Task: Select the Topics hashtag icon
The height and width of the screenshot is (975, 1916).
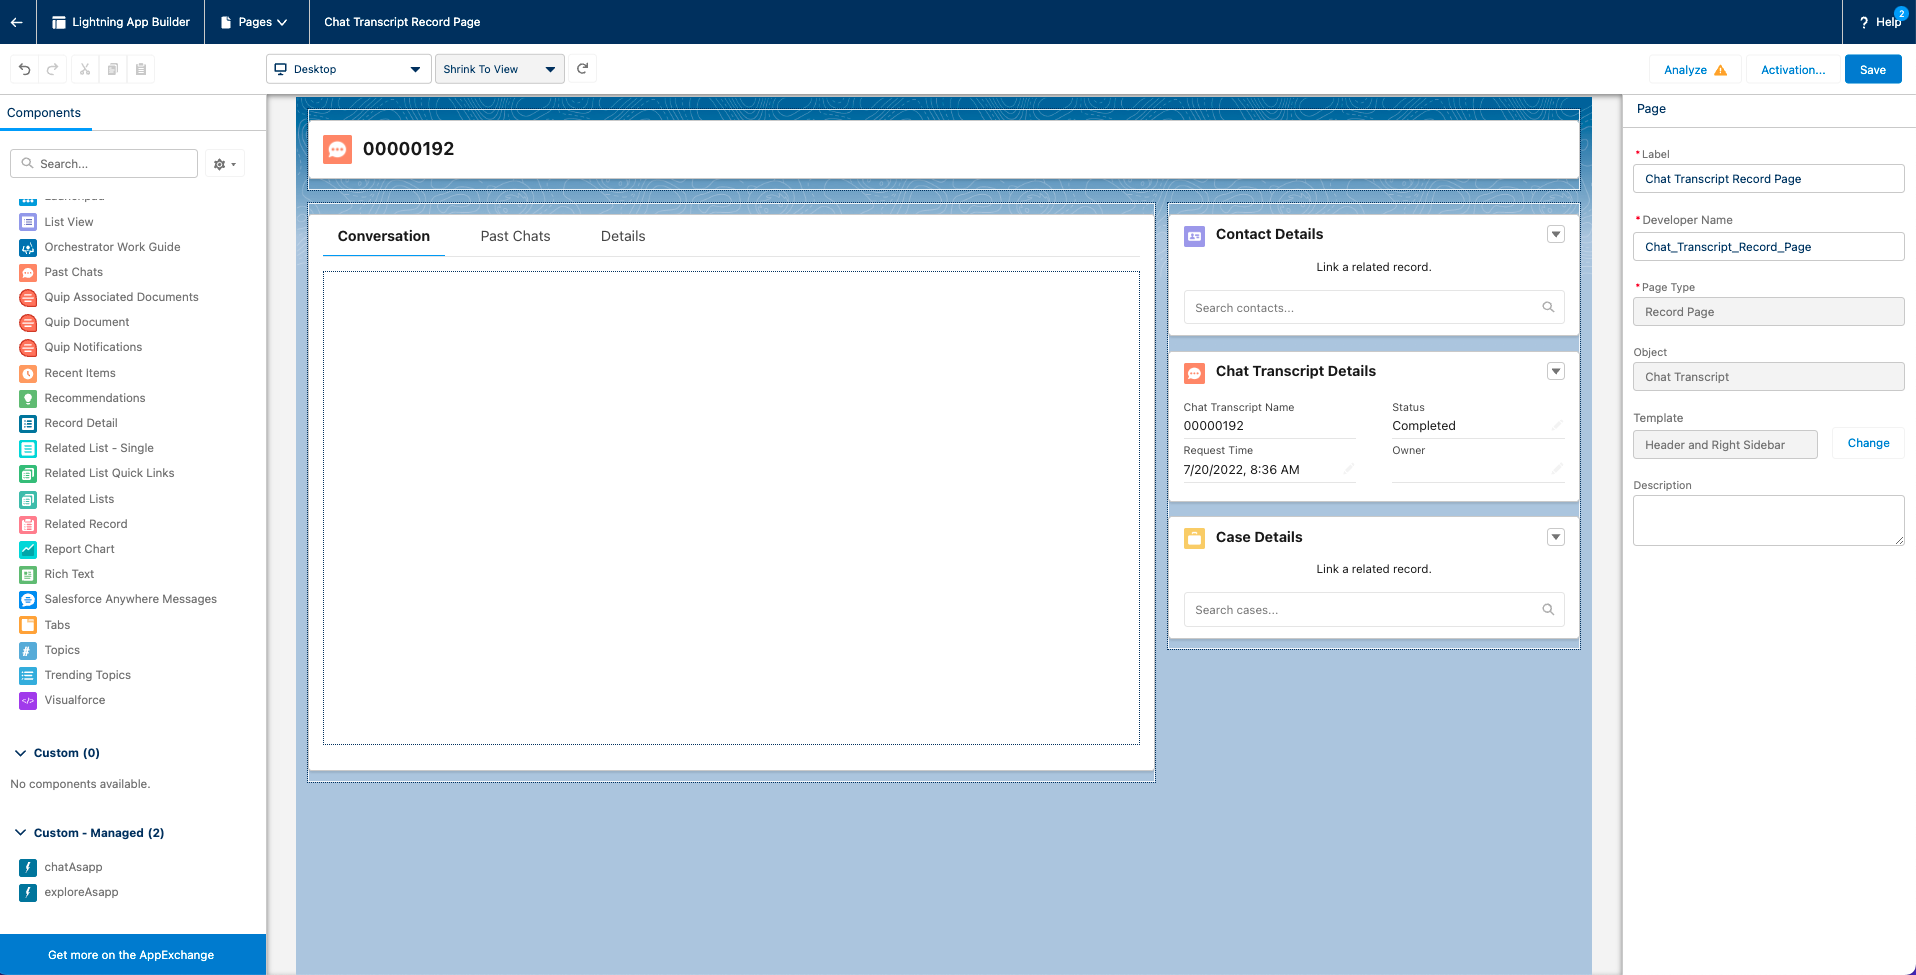Action: click(28, 650)
